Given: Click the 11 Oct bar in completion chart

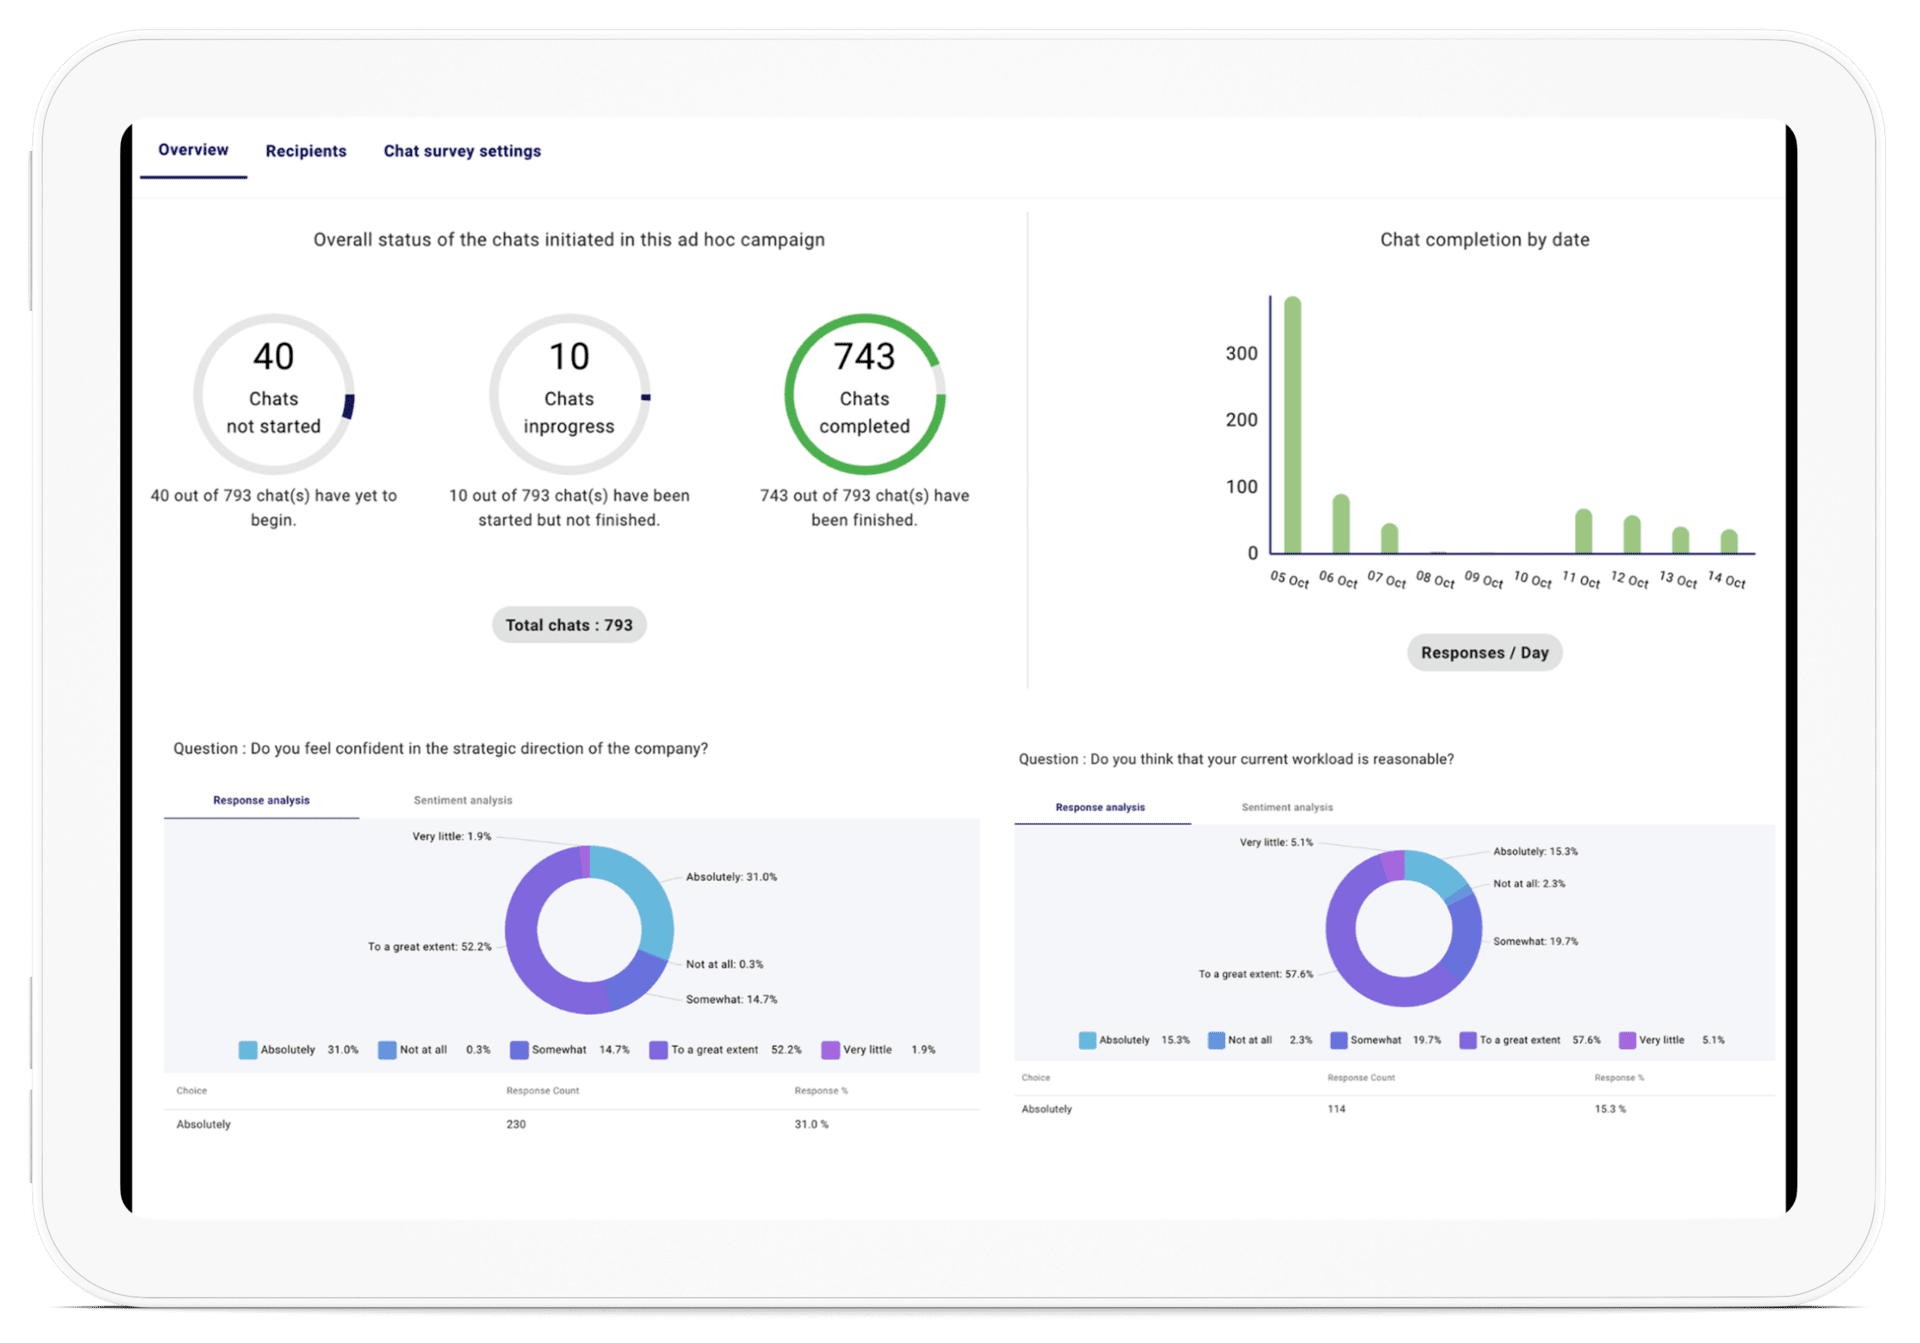Looking at the screenshot, I should pos(1583,533).
